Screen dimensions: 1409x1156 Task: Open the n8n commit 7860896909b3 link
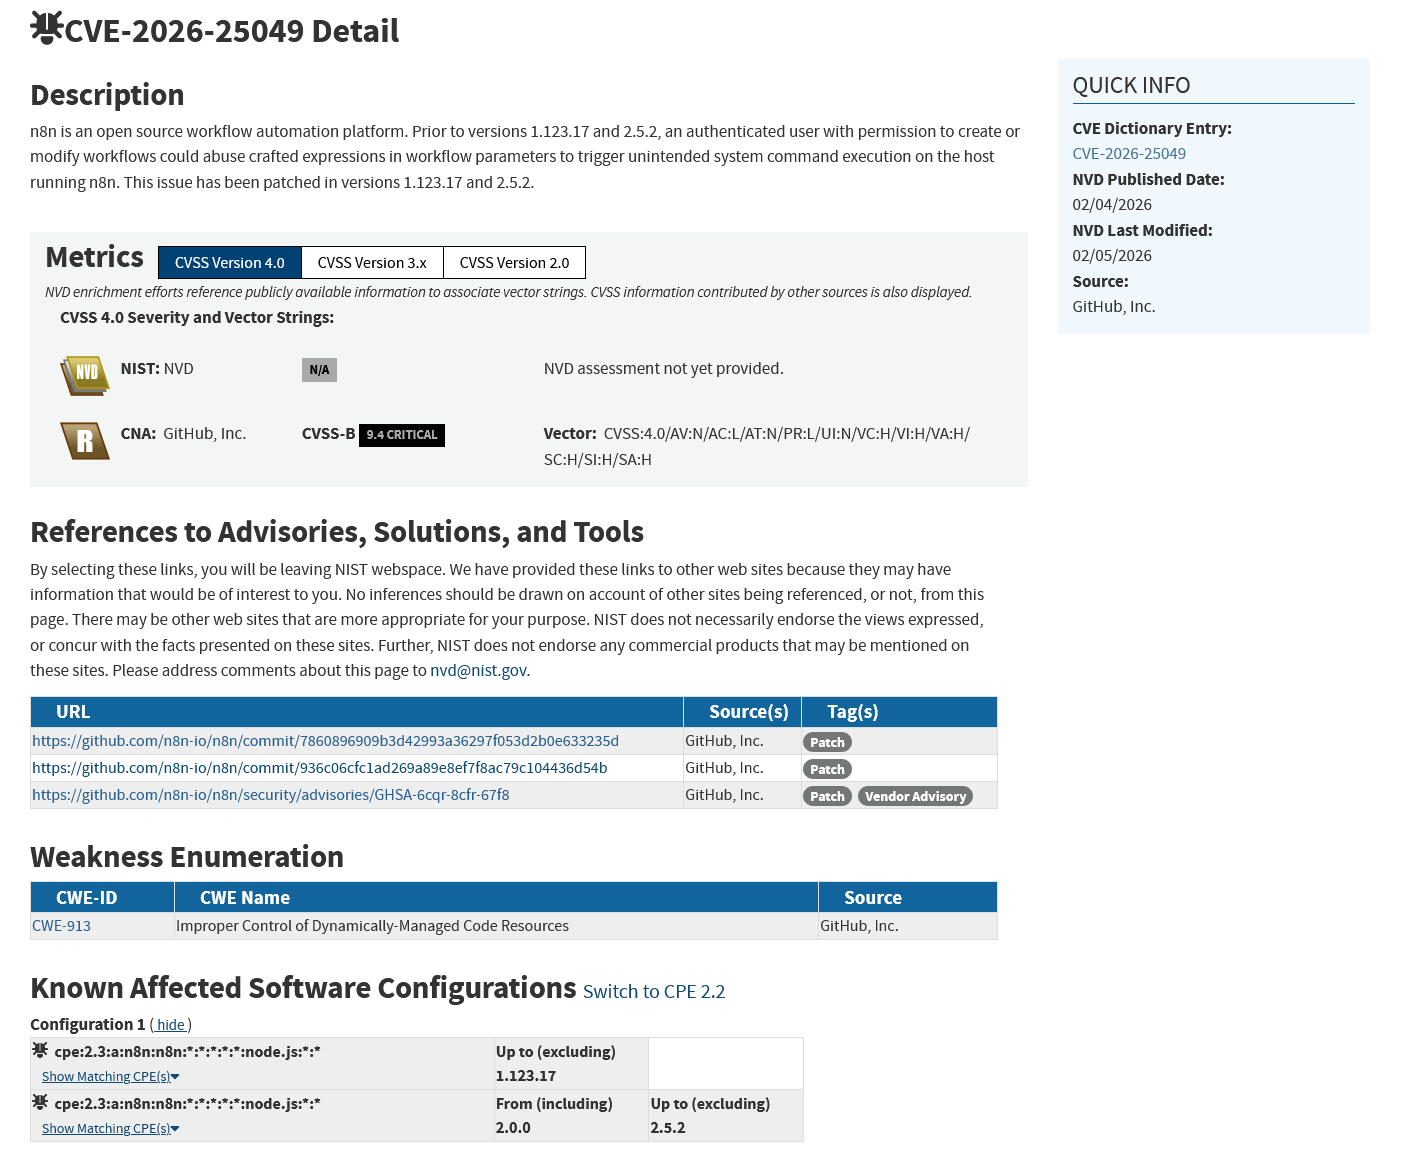coord(325,741)
